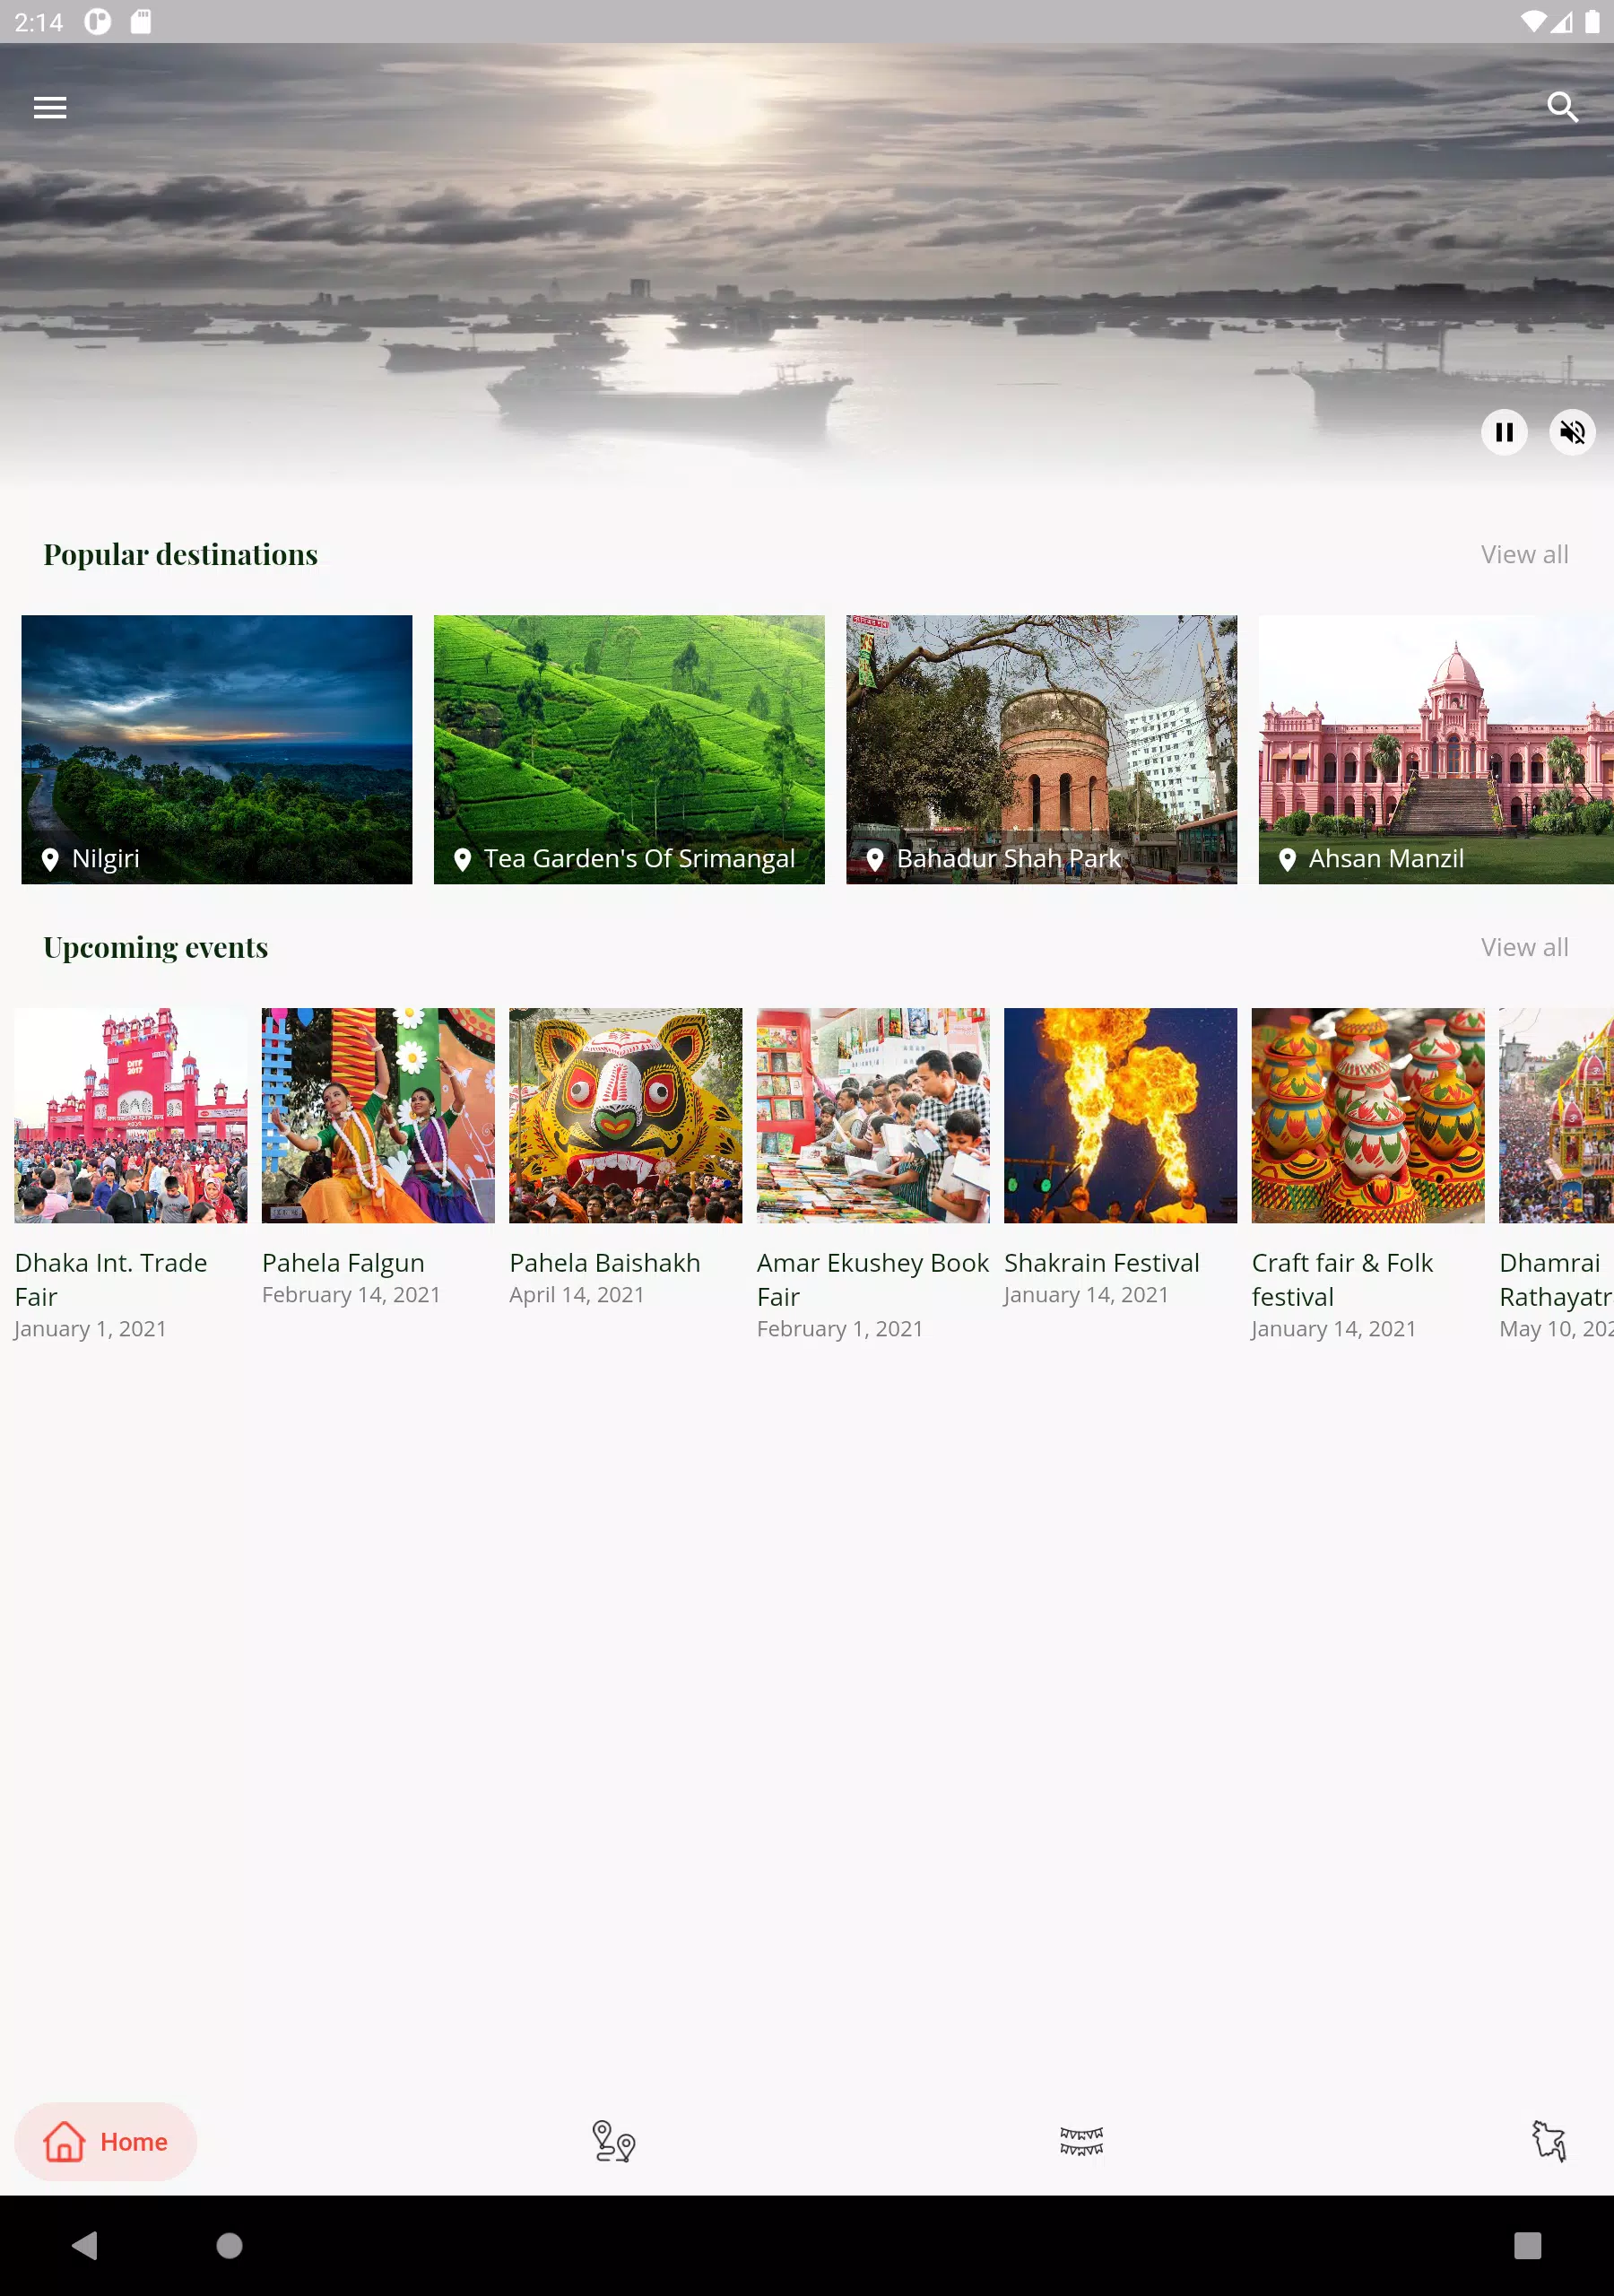
Task: Switch to the Bangladesh map tab
Action: [1549, 2142]
